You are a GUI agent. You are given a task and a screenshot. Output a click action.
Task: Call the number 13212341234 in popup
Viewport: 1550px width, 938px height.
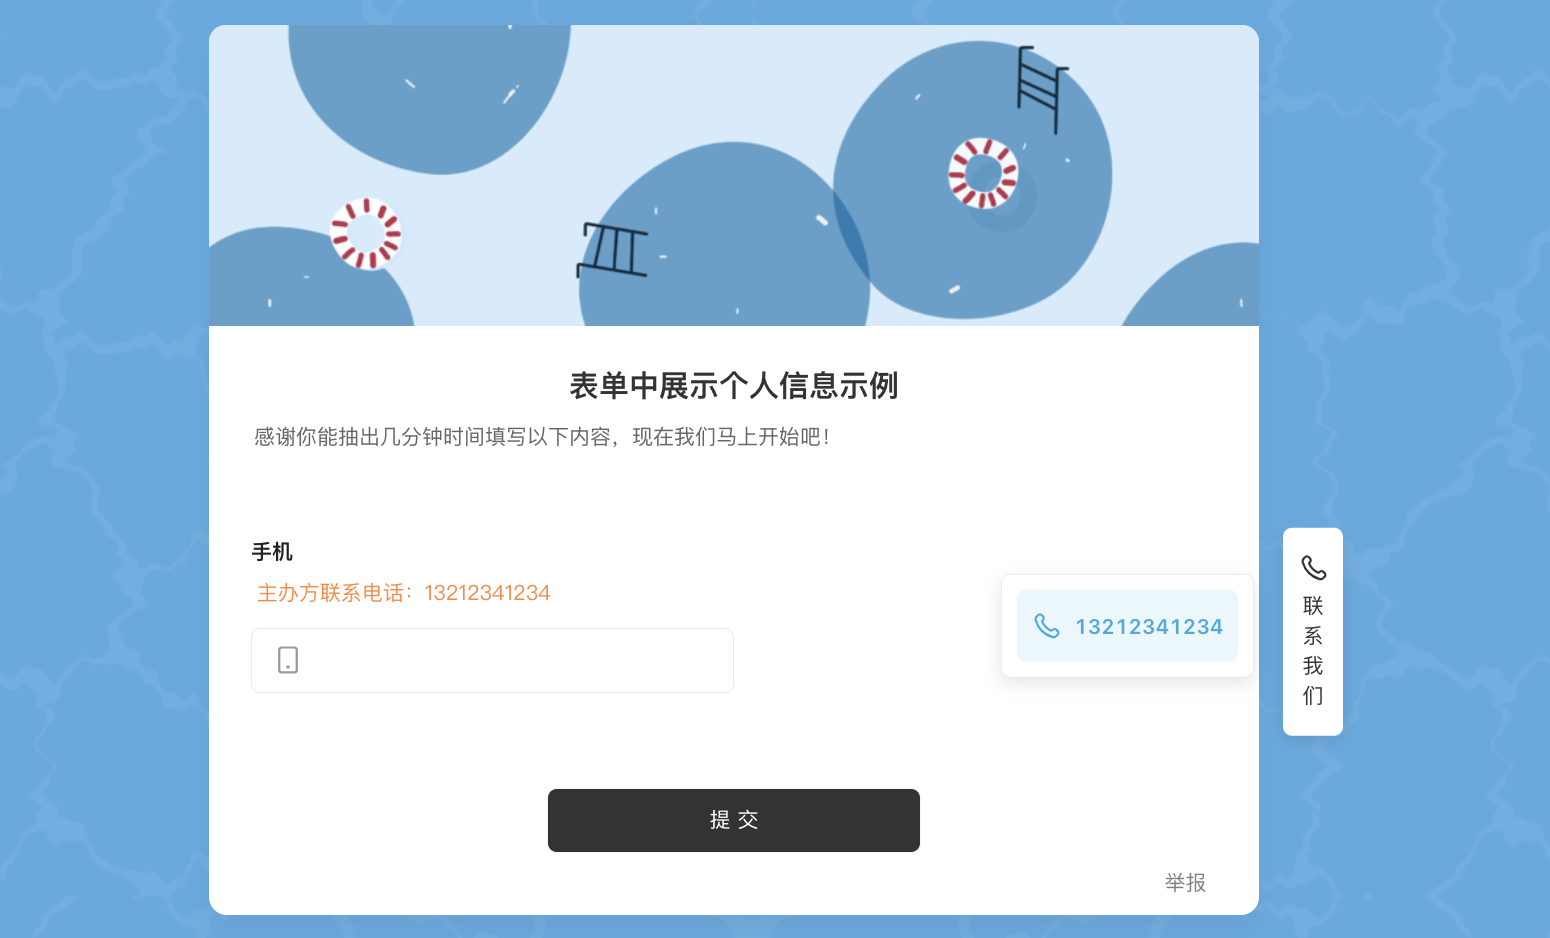click(1127, 626)
